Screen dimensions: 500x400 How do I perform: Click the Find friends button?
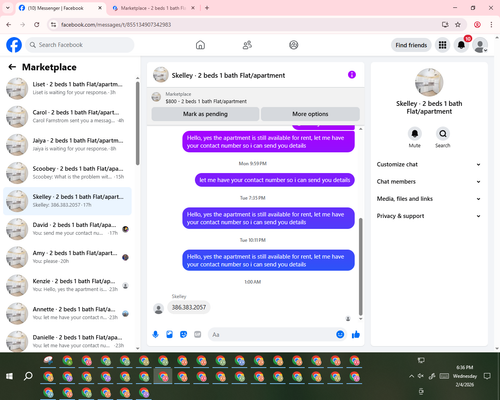pos(411,45)
